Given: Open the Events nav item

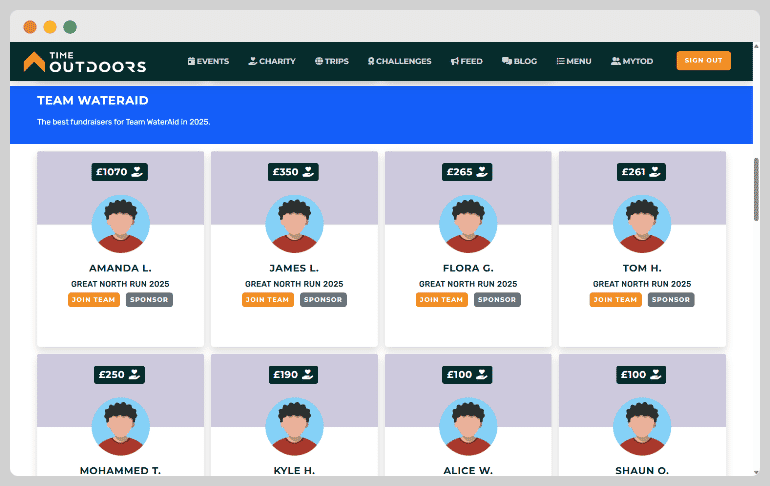Looking at the screenshot, I should tap(208, 61).
